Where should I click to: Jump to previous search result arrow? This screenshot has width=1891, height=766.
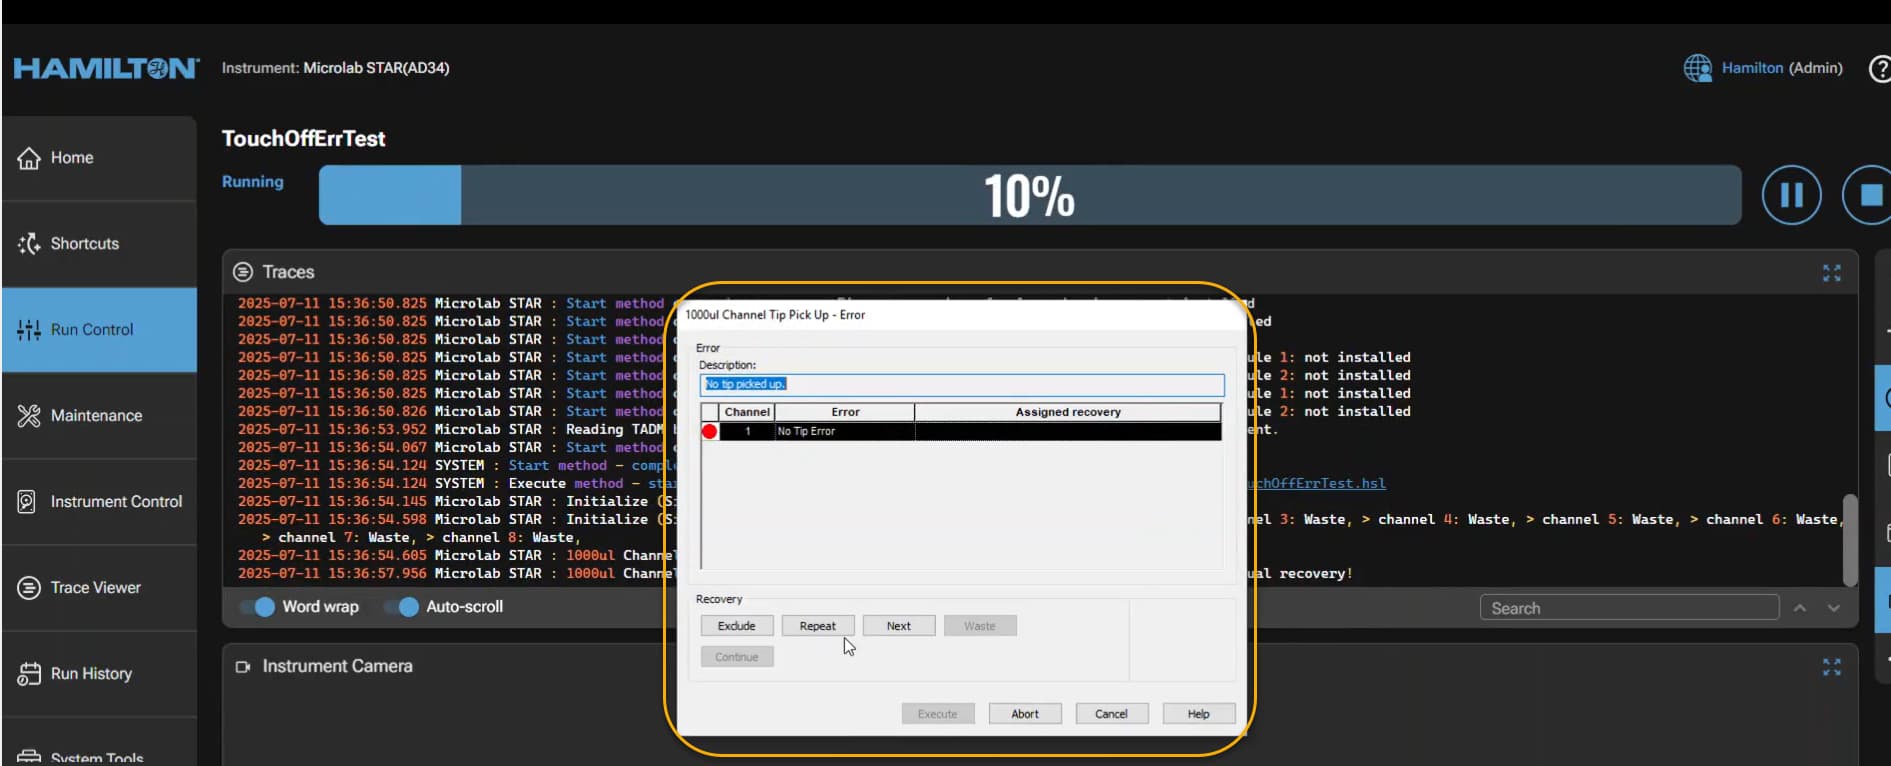(x=1800, y=608)
